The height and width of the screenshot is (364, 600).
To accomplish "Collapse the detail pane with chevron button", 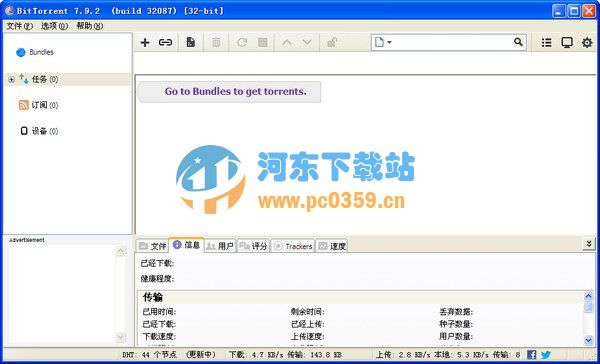I will tap(589, 243).
